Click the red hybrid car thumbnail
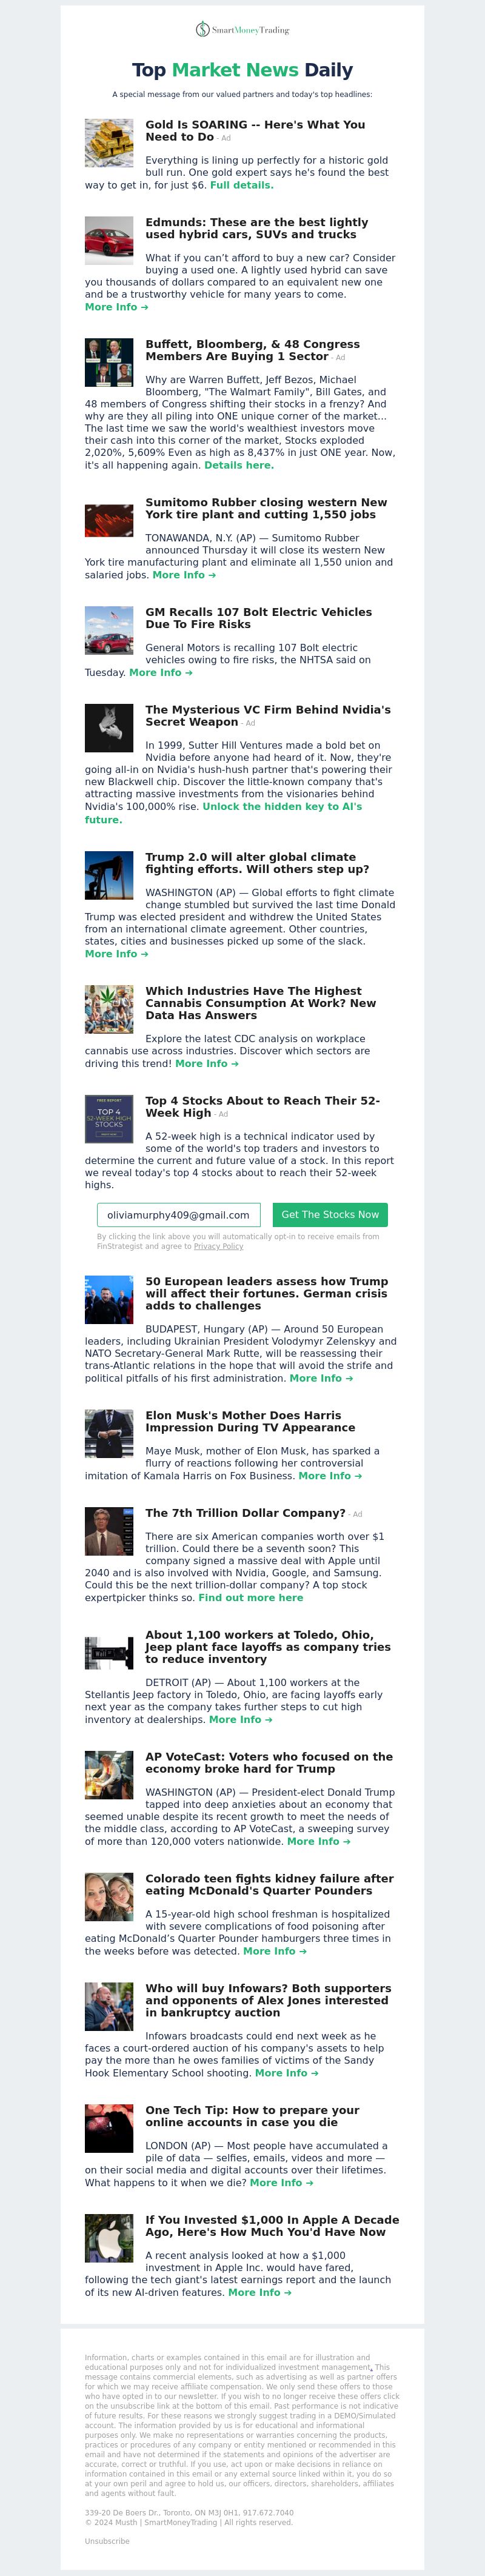This screenshot has height=2576, width=485. (109, 241)
